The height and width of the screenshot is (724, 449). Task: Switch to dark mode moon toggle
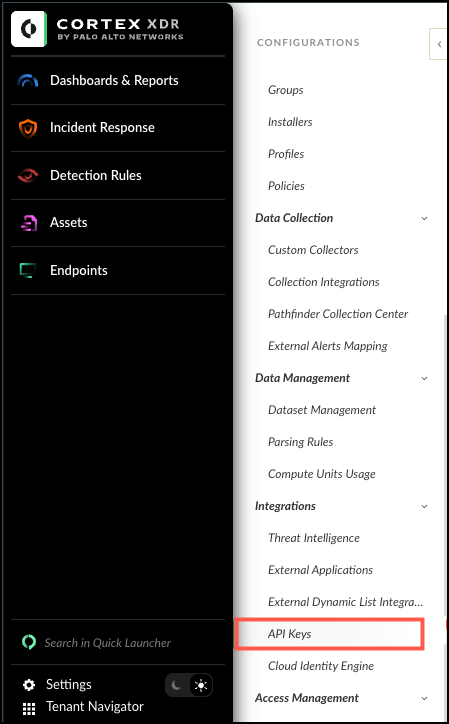click(x=177, y=686)
